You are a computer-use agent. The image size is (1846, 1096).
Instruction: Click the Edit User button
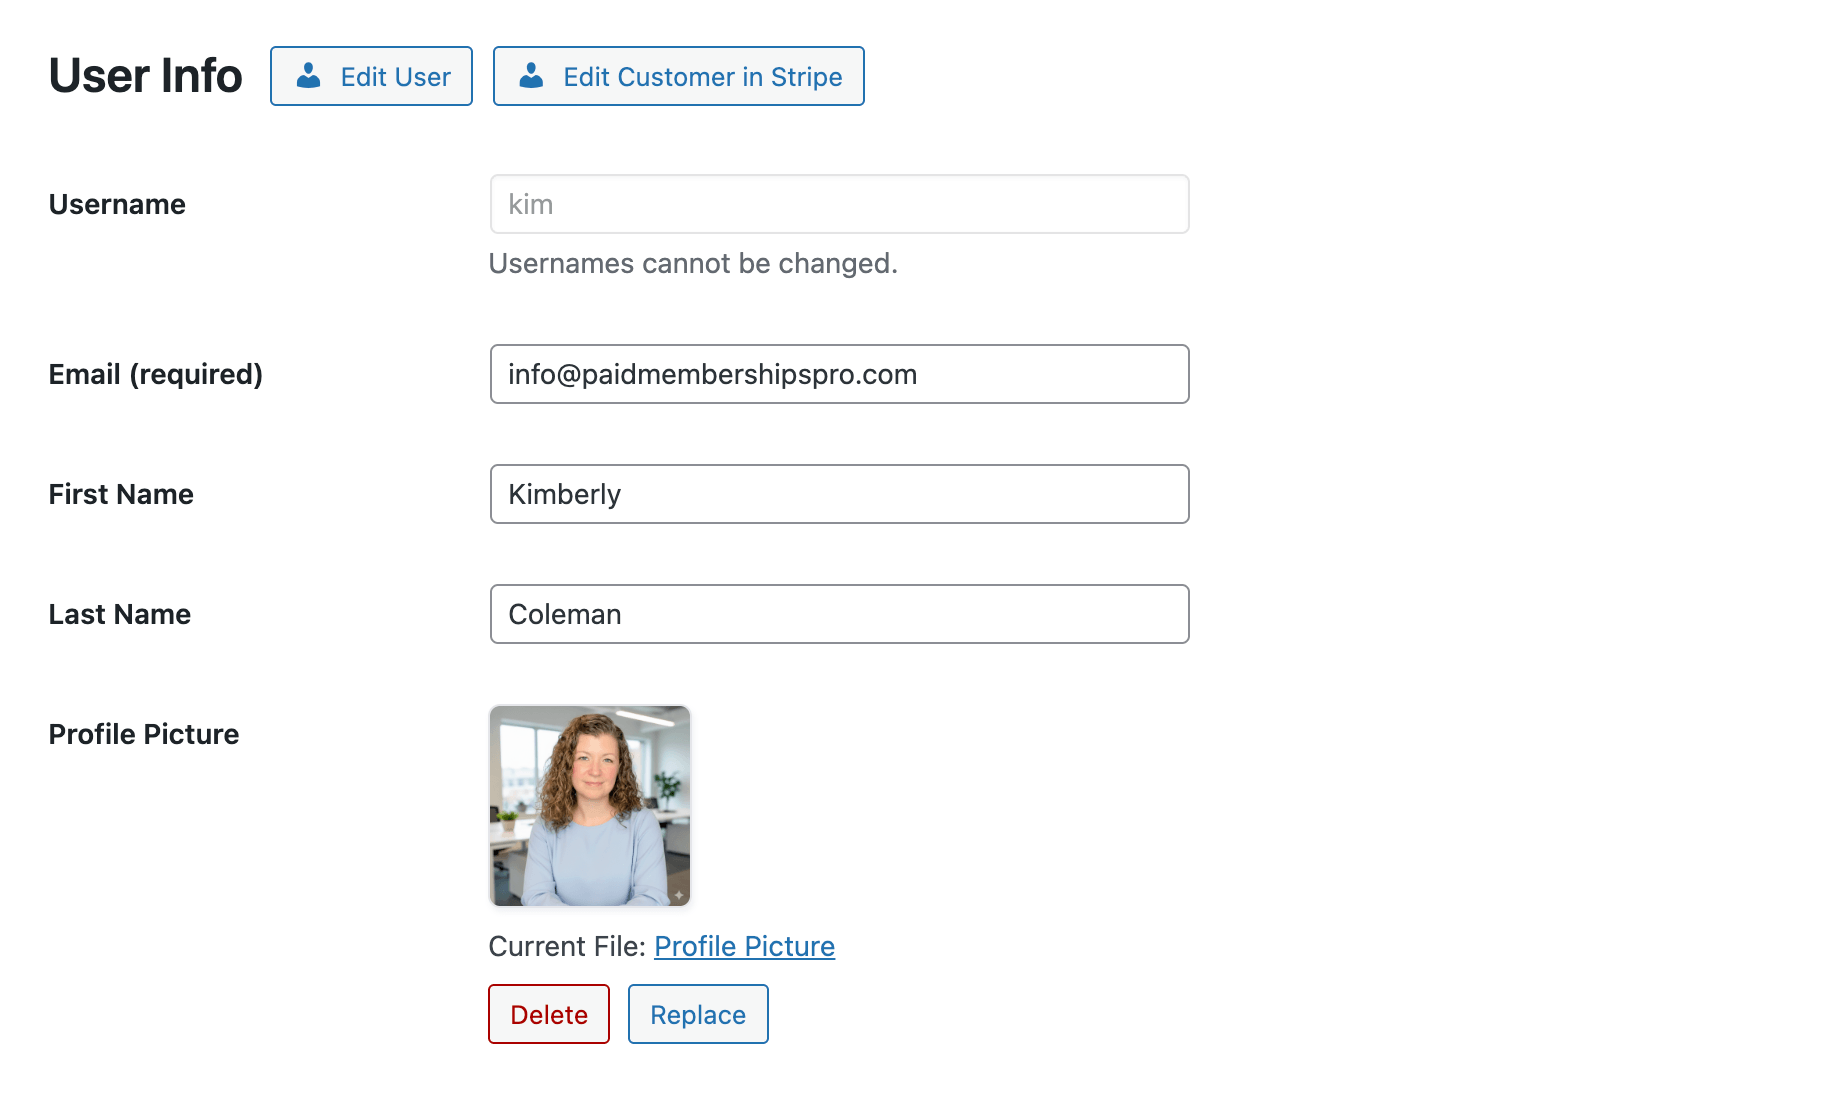click(371, 75)
